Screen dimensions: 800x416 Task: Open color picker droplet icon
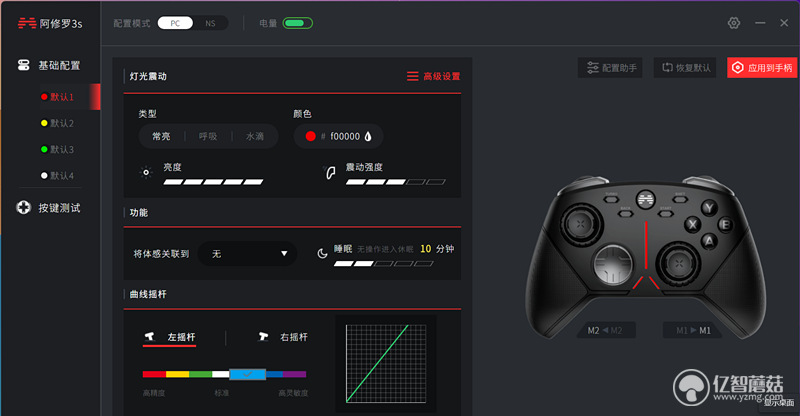(x=368, y=136)
